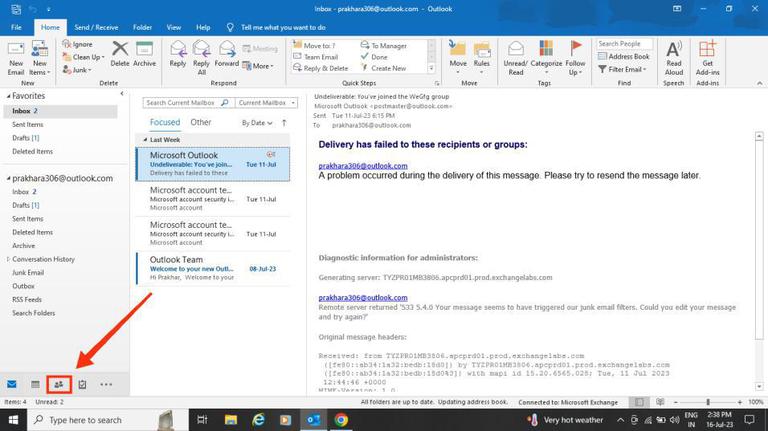Open the View ribbon tab
The image size is (768, 431).
click(x=173, y=27)
